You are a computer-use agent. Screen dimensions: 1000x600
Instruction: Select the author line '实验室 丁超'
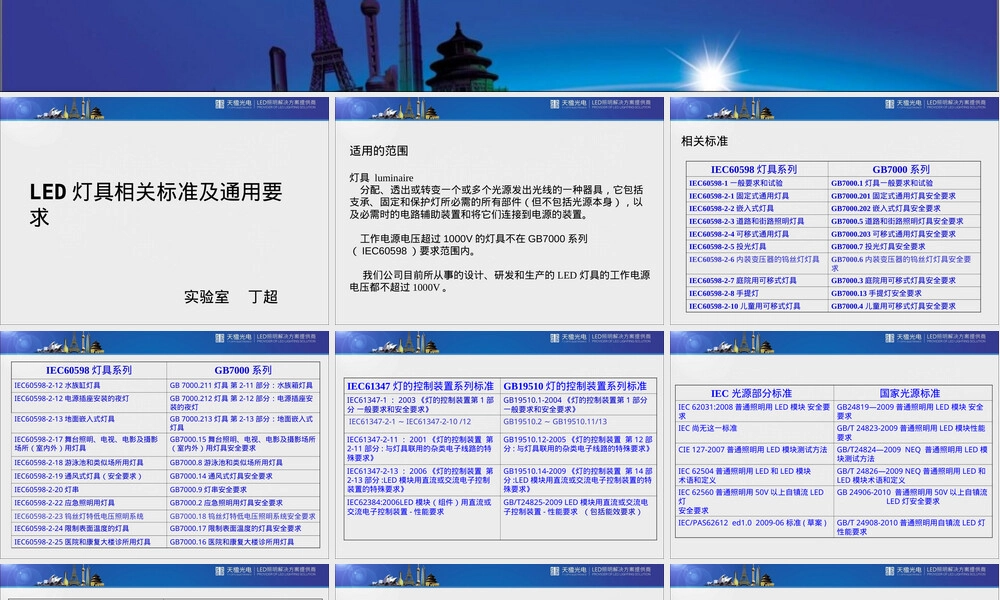click(231, 296)
